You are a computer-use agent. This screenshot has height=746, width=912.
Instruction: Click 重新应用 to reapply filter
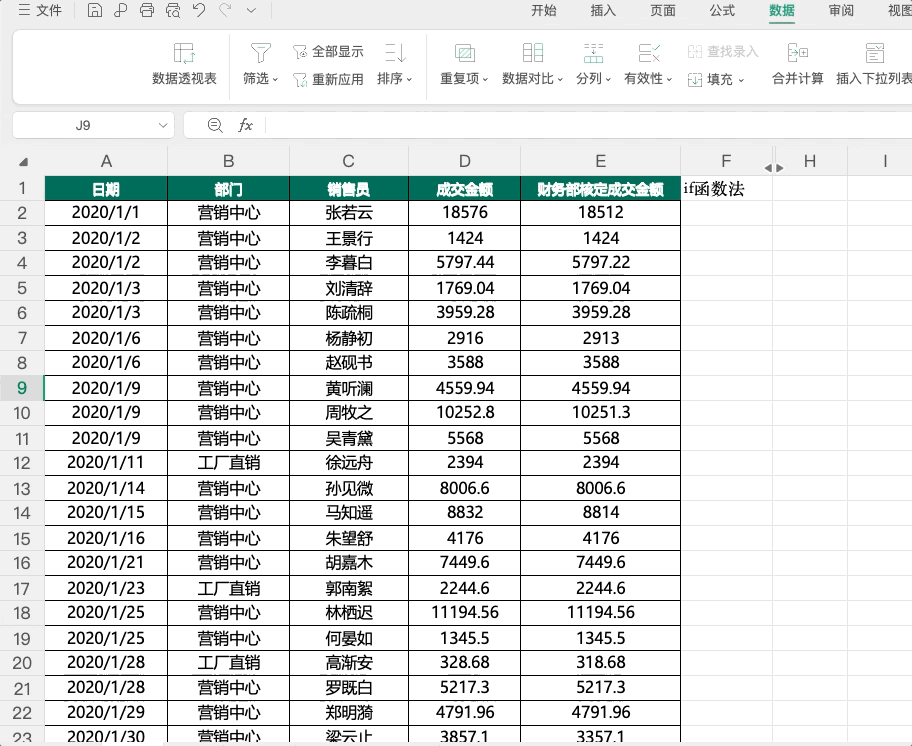pyautogui.click(x=328, y=79)
